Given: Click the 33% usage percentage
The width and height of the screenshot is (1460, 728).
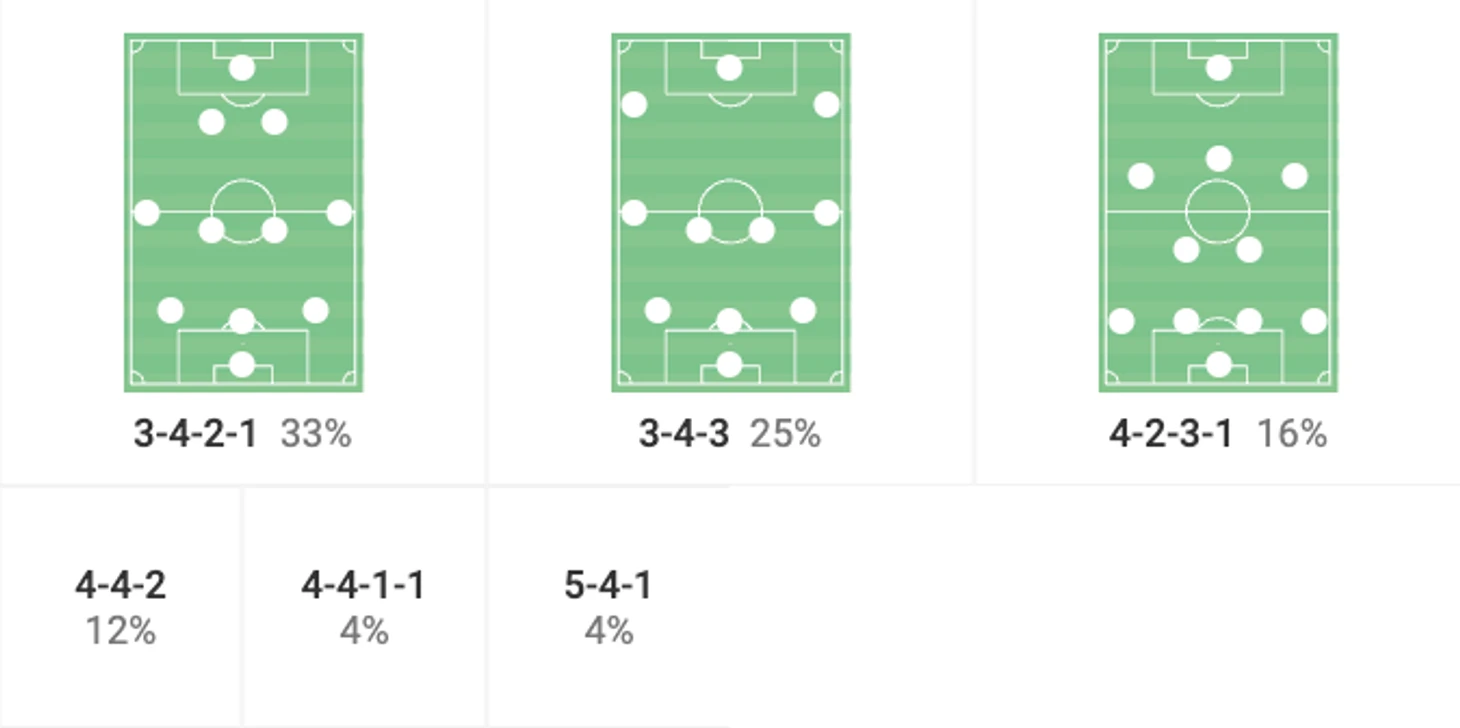Looking at the screenshot, I should tap(316, 434).
